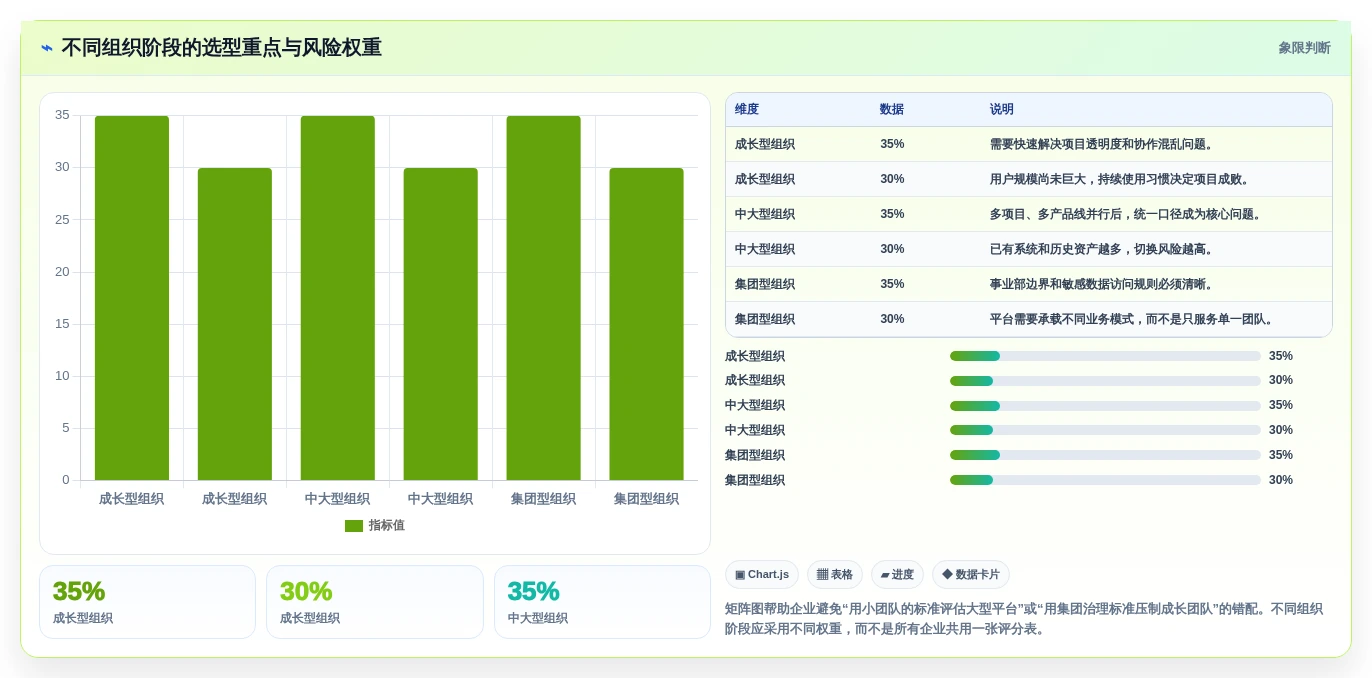Open the 35% 中大型组织 stat card
The height and width of the screenshot is (678, 1372).
click(x=602, y=602)
